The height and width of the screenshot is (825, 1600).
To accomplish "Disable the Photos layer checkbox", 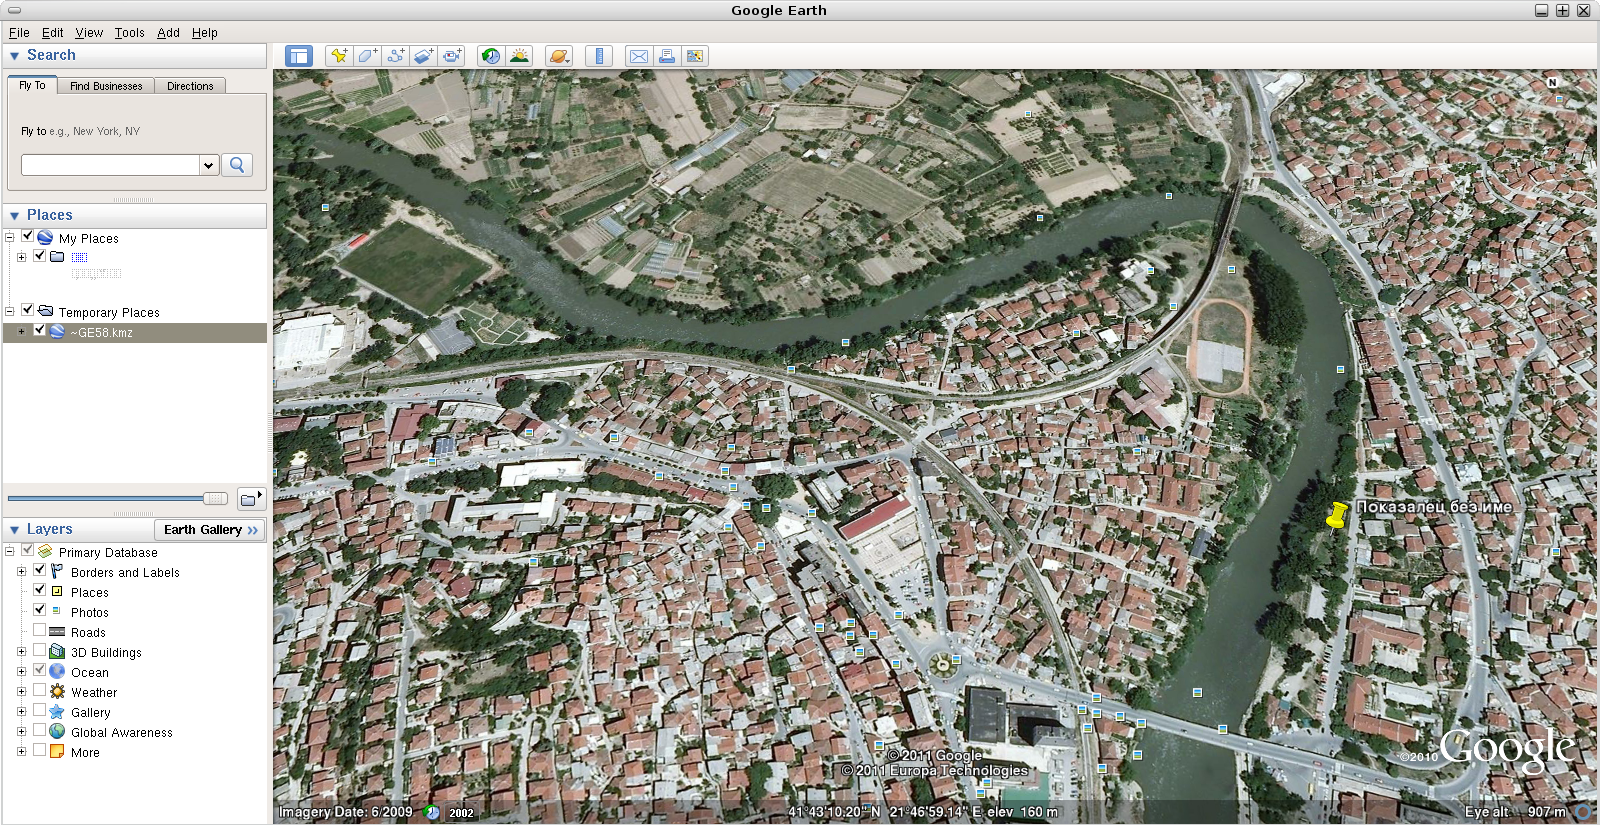I will coord(40,610).
